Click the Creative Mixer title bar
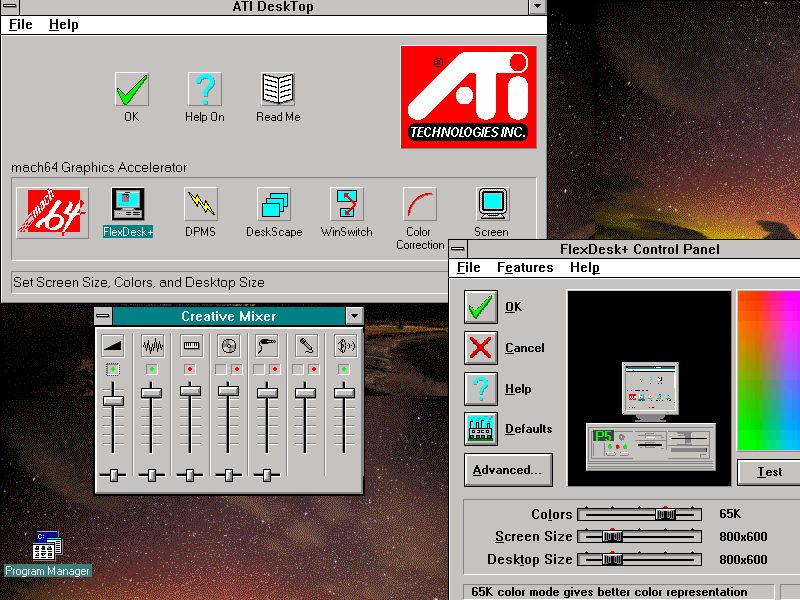The image size is (800, 600). coord(229,316)
